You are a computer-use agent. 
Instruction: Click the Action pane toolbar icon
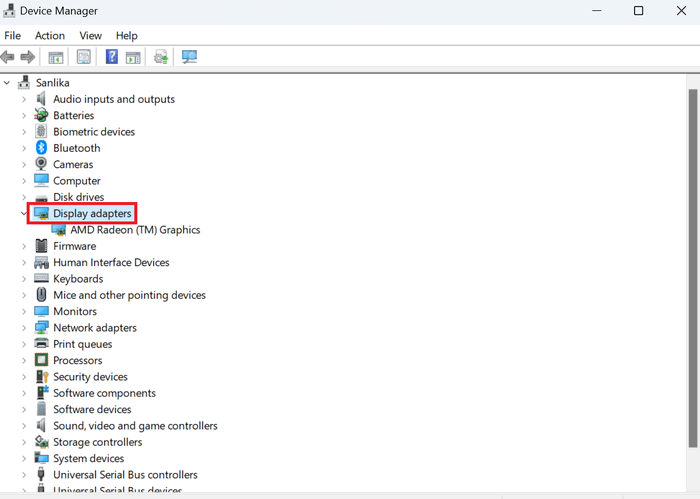tap(133, 57)
